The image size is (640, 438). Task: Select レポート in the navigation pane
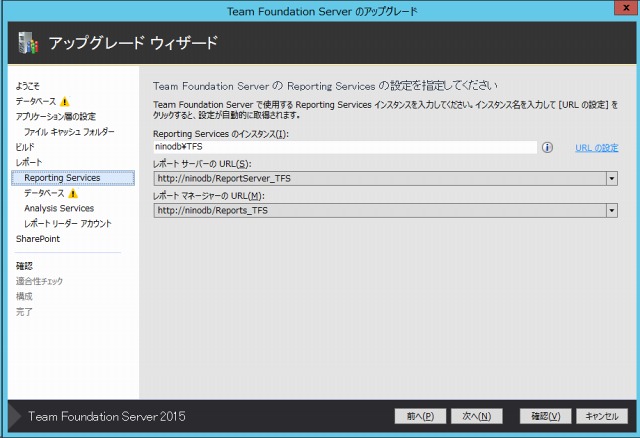pos(29,162)
